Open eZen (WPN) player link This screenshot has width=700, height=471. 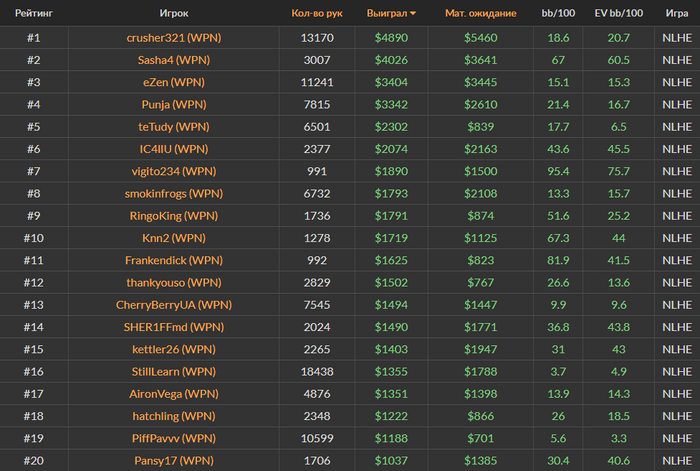[174, 82]
